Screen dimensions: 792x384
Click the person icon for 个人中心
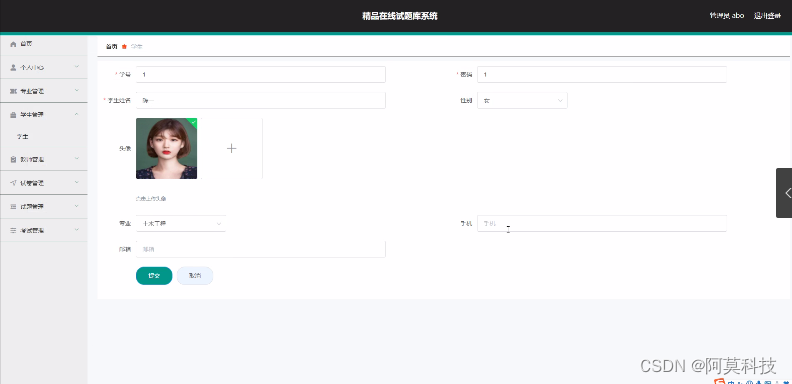click(x=14, y=67)
